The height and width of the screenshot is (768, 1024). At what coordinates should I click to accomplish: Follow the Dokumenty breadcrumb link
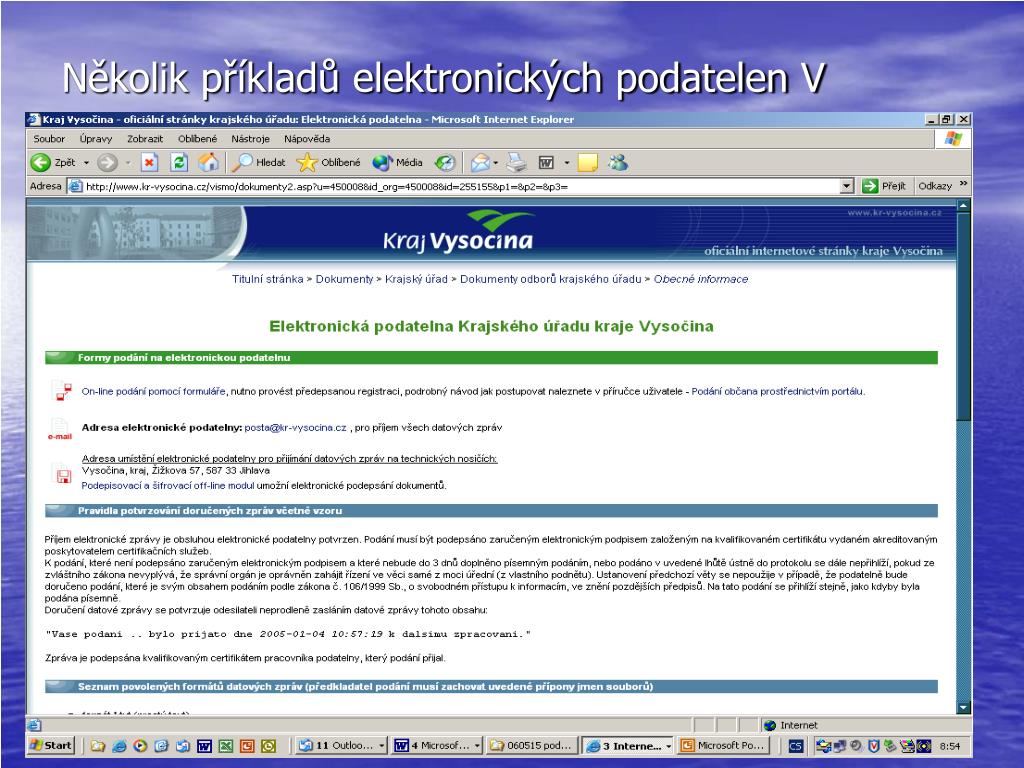pyautogui.click(x=344, y=279)
